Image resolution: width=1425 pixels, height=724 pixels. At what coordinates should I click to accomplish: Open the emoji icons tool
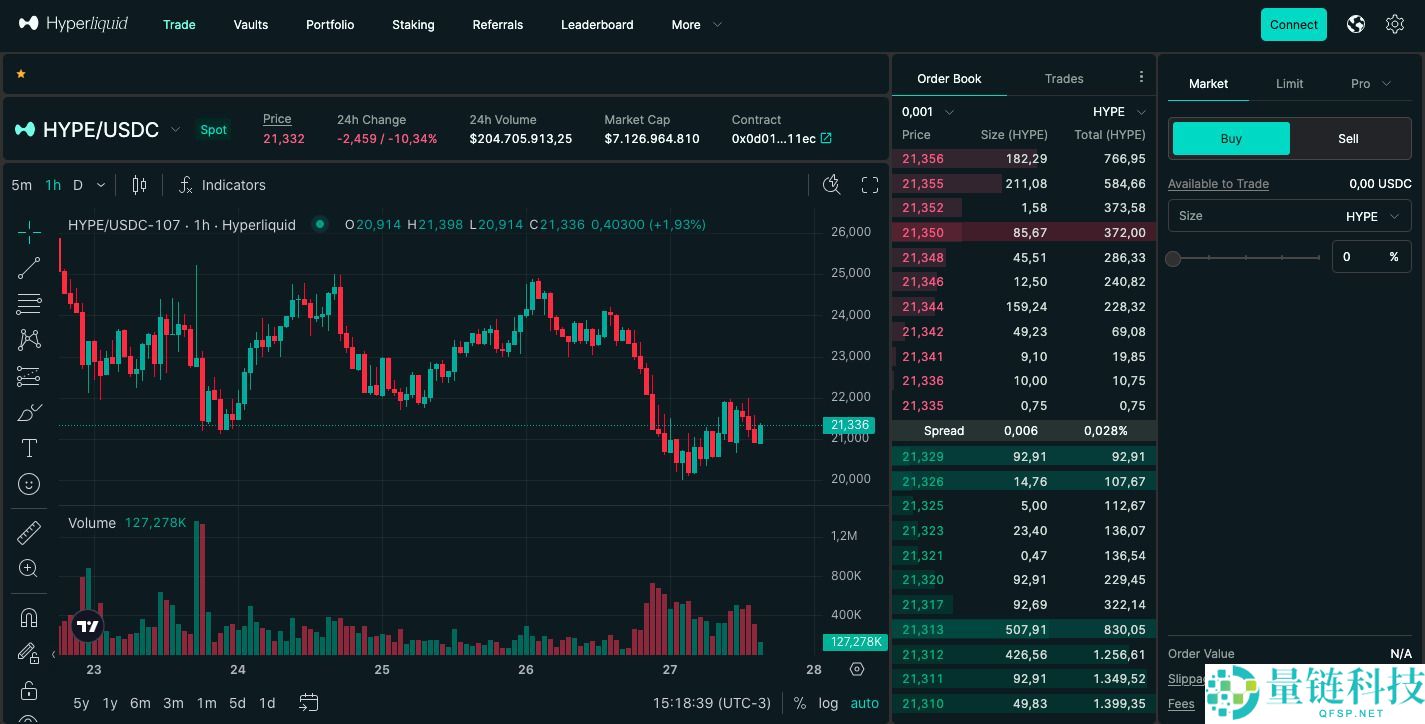[29, 484]
